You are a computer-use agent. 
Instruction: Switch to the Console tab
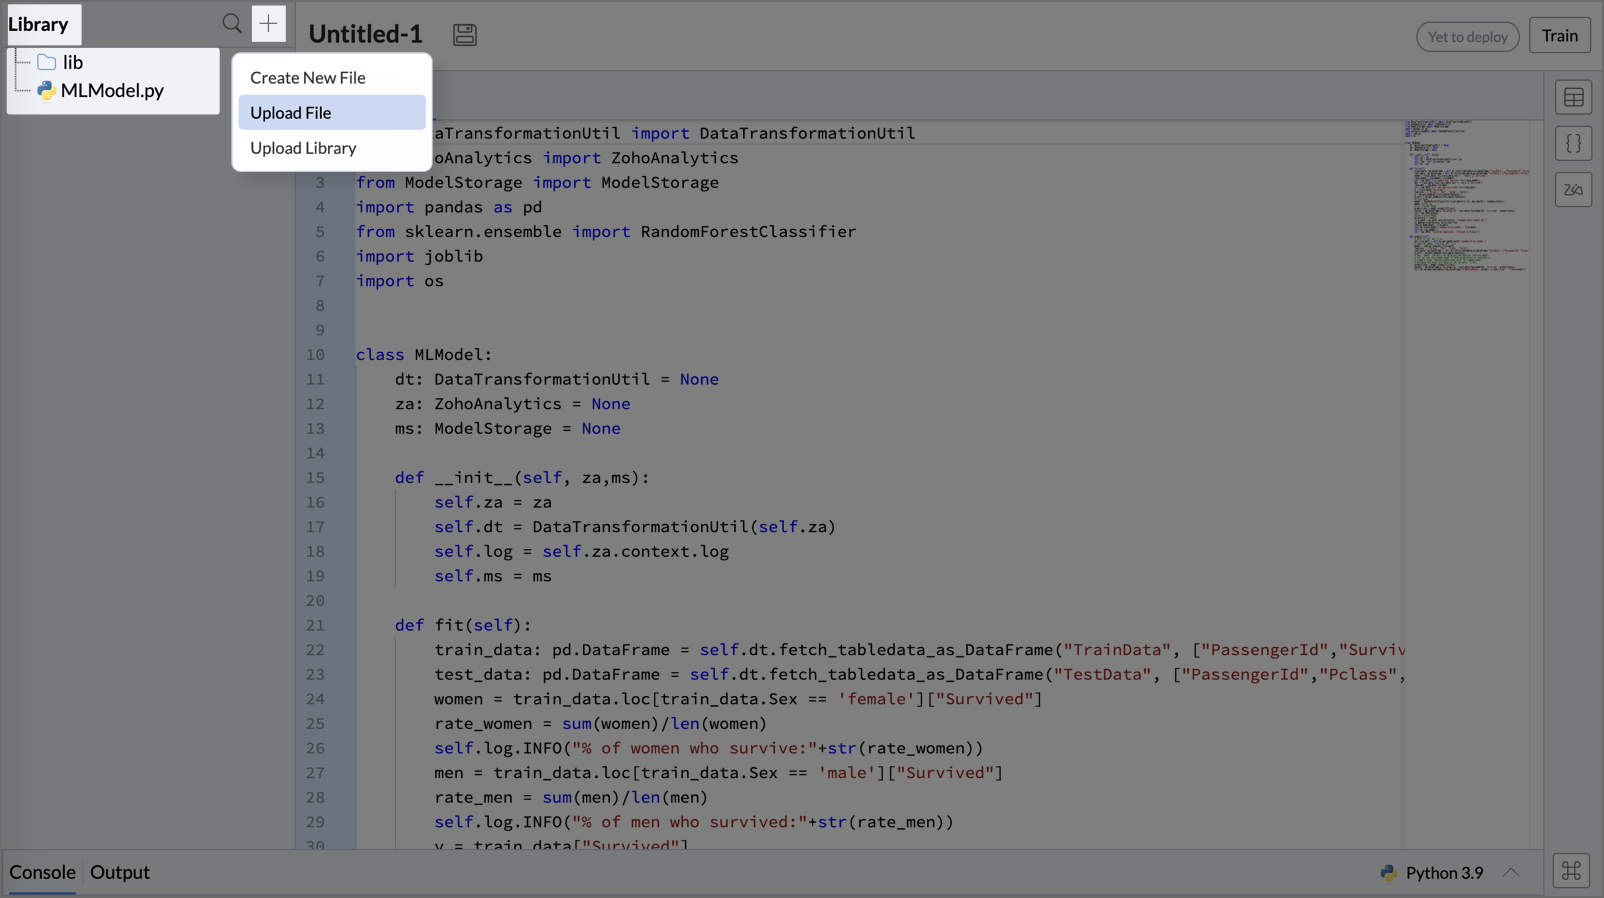click(42, 872)
